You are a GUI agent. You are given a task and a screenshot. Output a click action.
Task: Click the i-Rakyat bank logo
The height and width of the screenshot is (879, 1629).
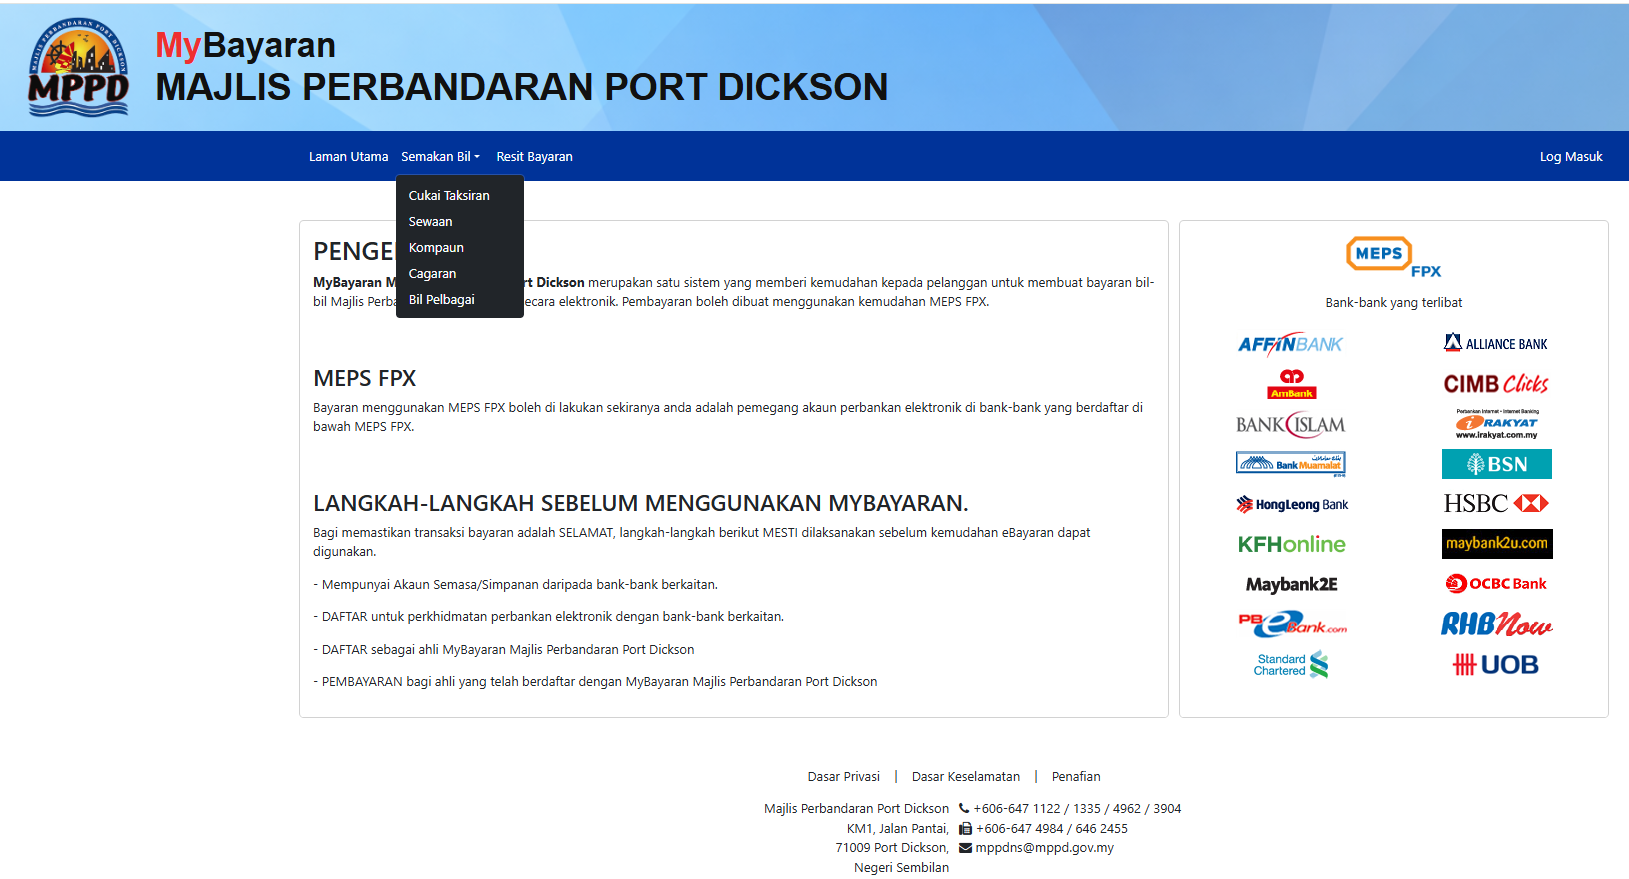point(1497,424)
